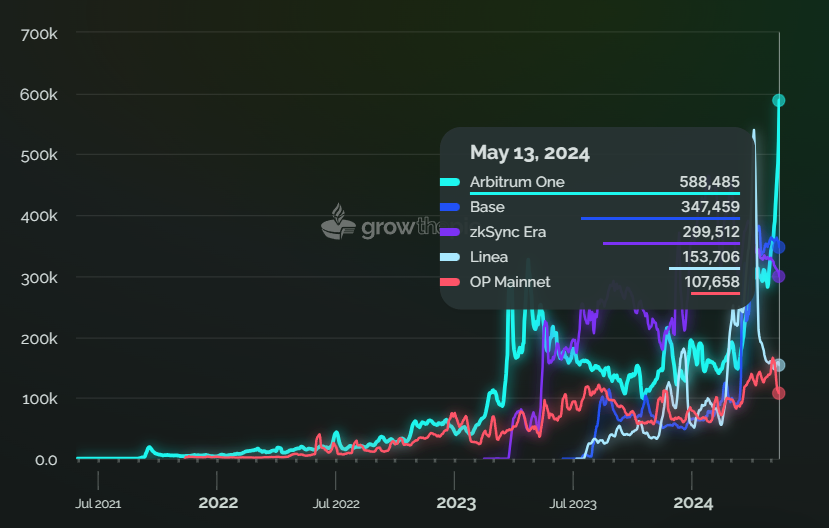Click the OP Mainnet red endpoint dot
Screen dimensions: 829x528
[778, 393]
